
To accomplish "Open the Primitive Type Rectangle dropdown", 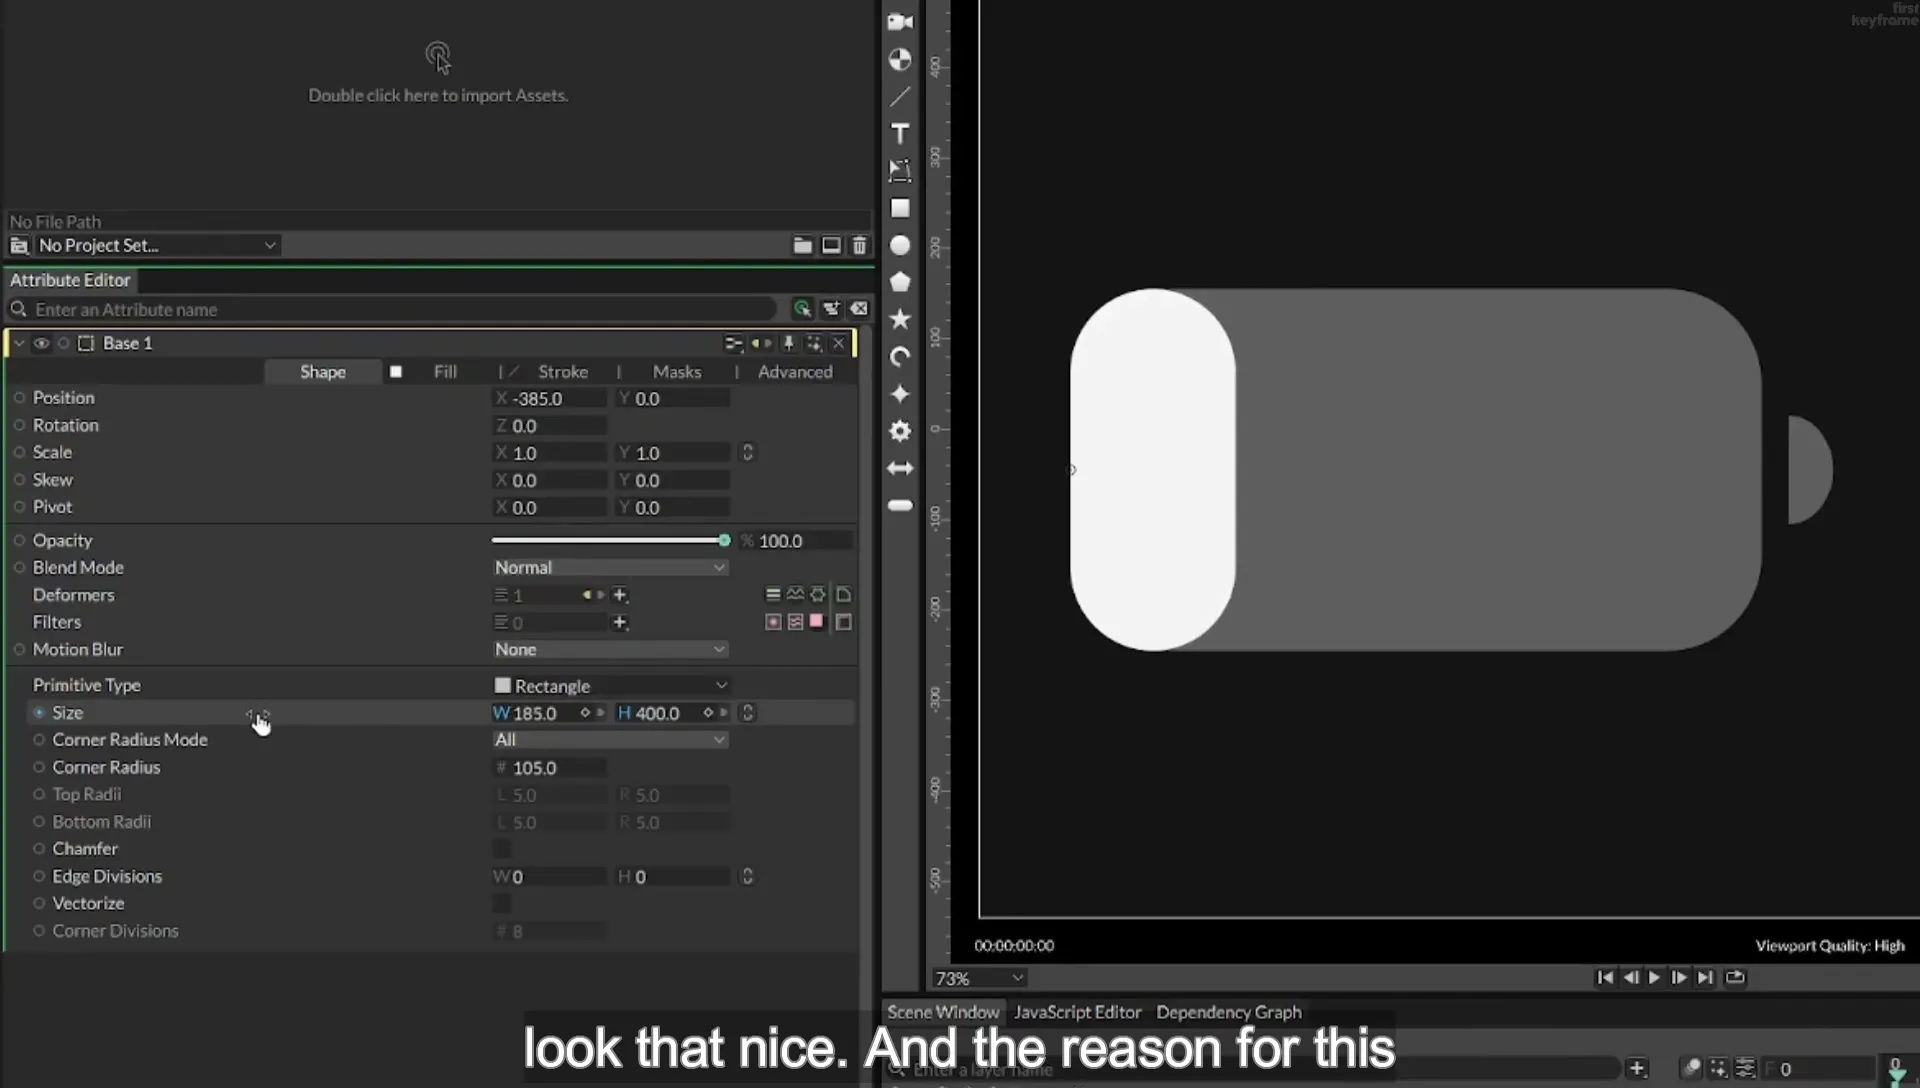I will (610, 686).
